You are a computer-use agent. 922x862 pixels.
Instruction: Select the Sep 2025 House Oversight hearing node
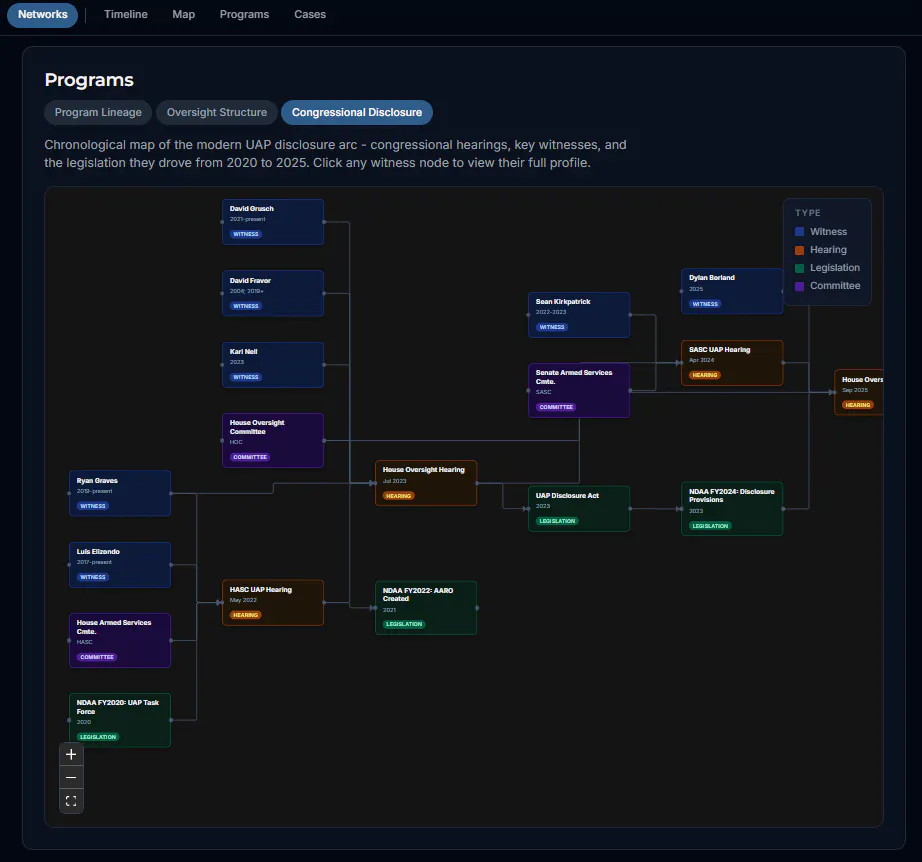(859, 392)
